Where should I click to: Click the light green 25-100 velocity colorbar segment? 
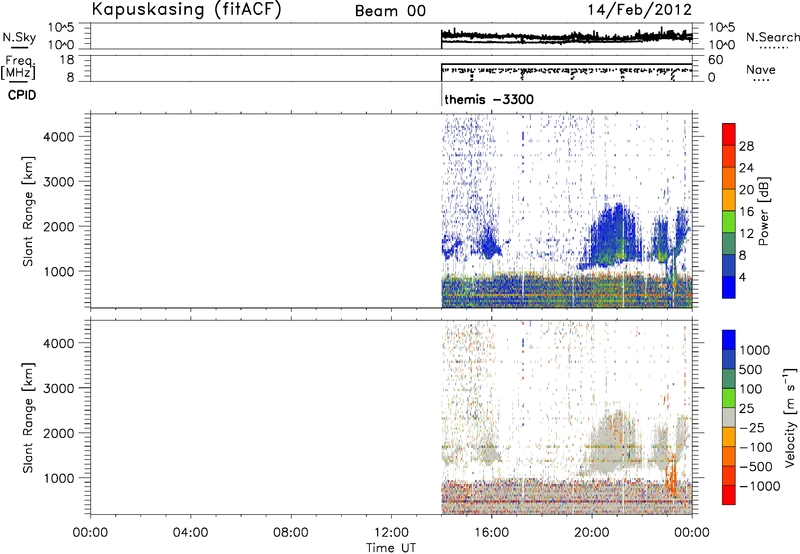coord(729,398)
